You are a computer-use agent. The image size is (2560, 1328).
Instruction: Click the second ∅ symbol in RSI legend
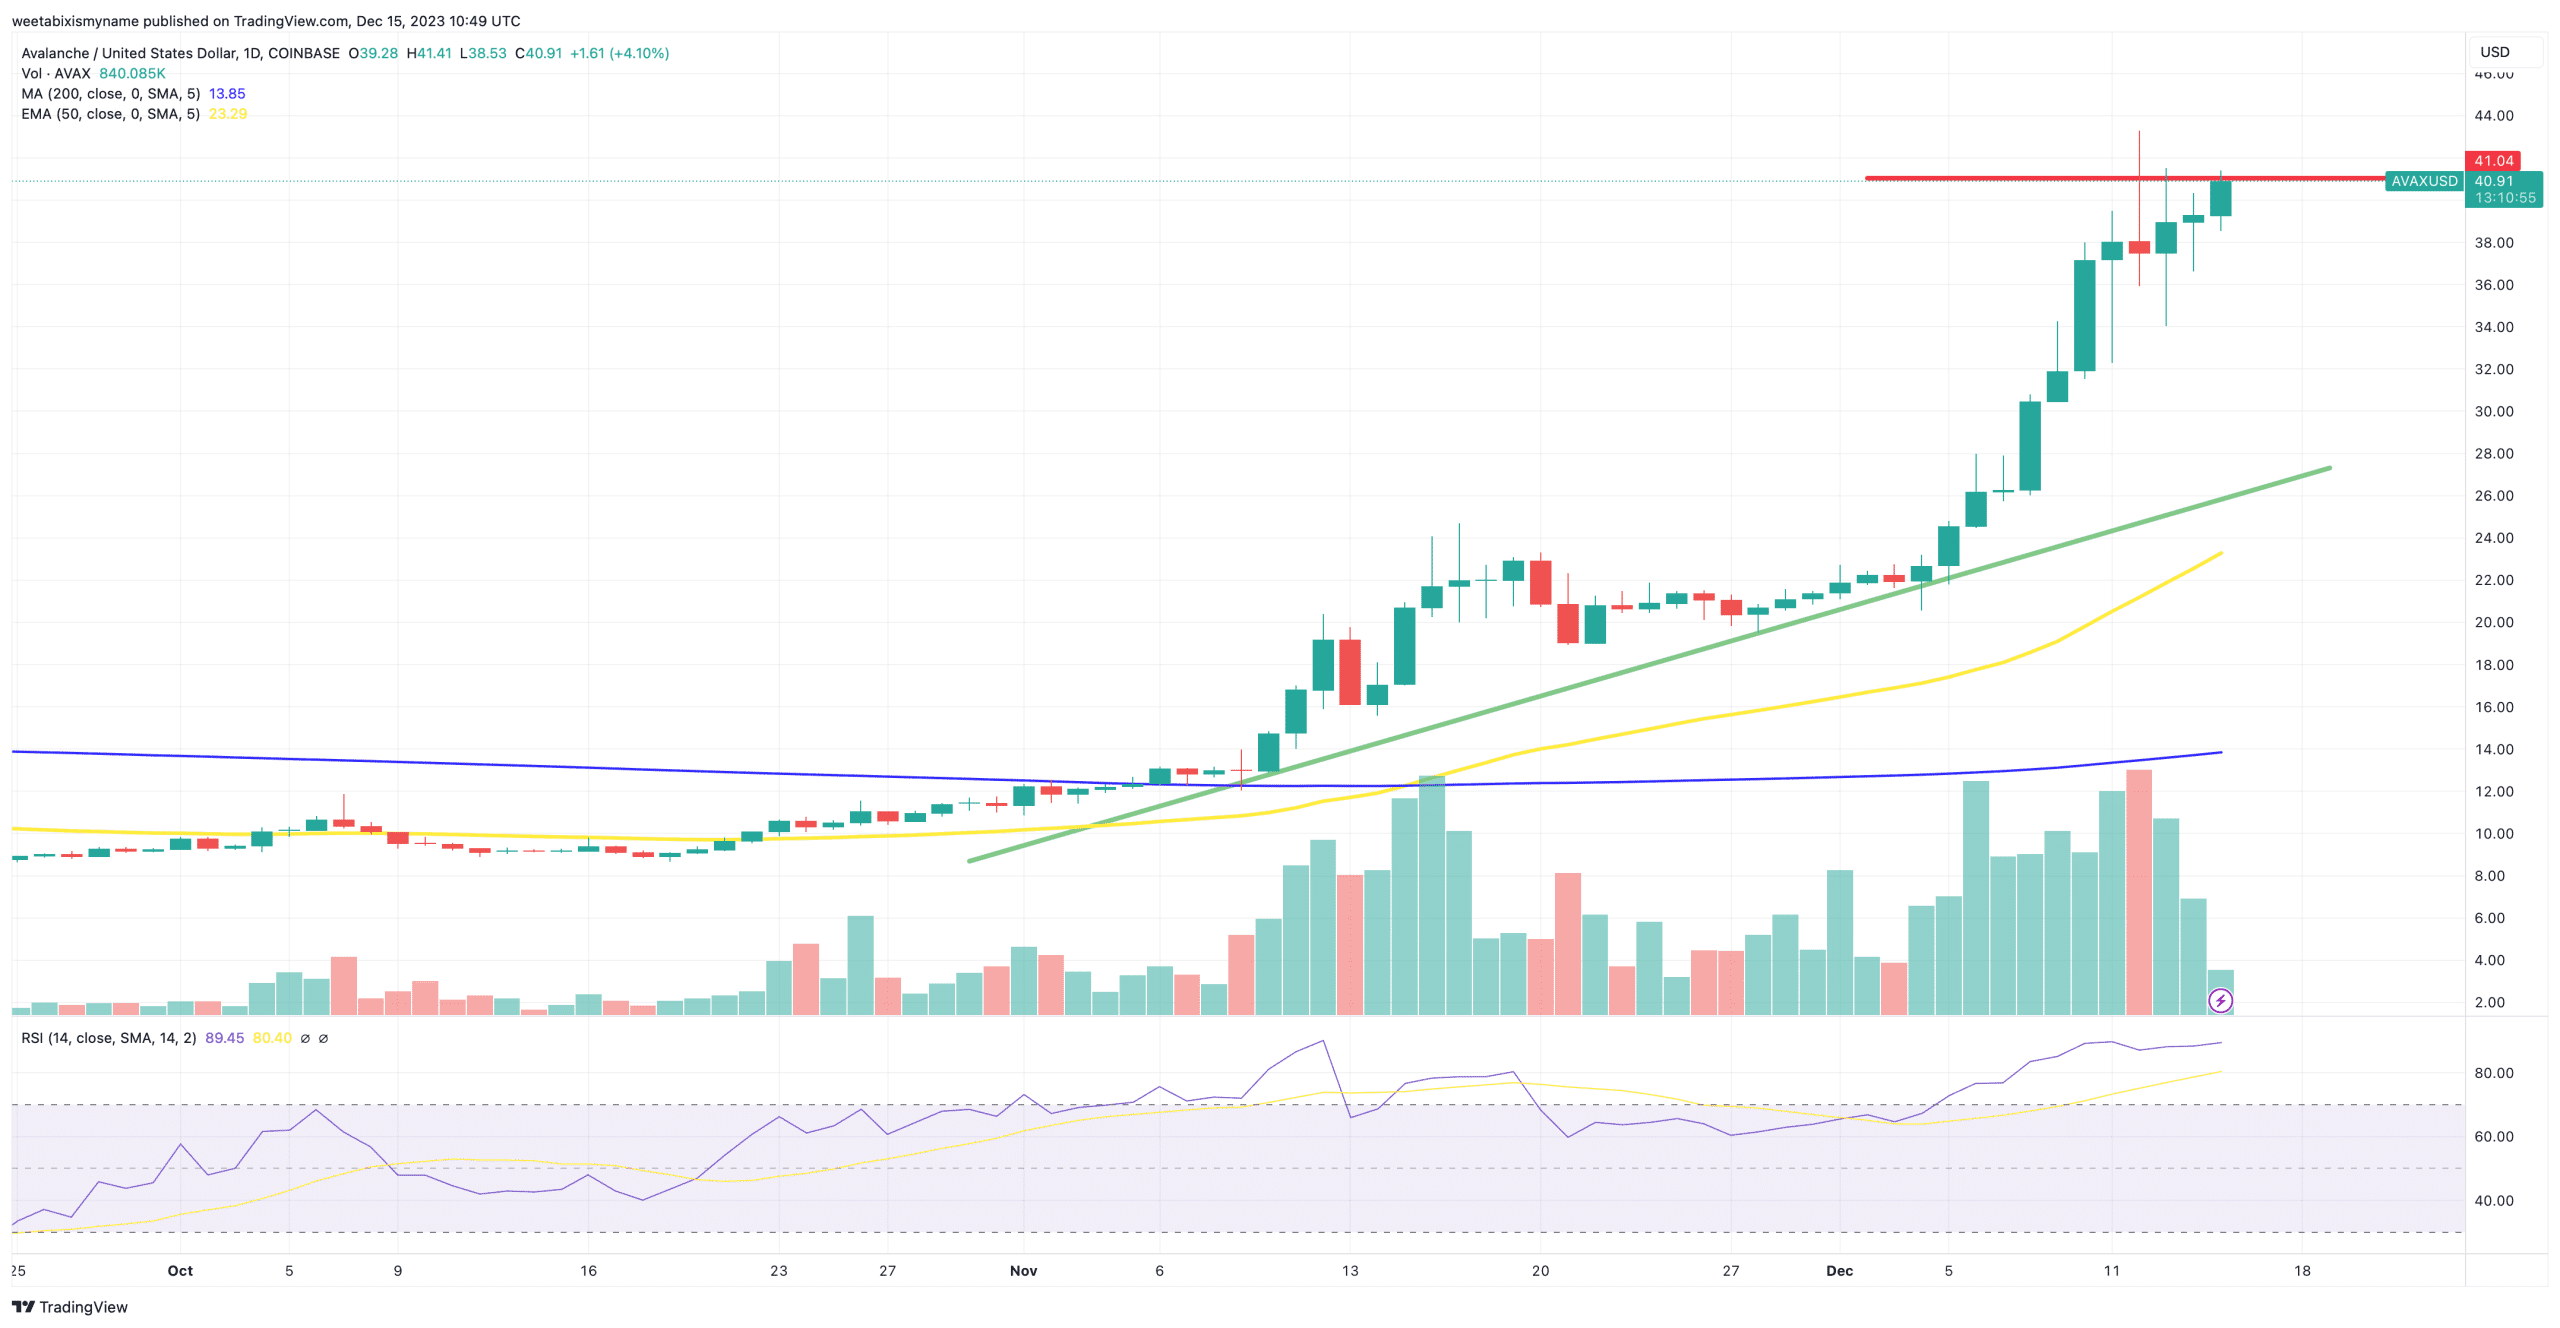323,1038
